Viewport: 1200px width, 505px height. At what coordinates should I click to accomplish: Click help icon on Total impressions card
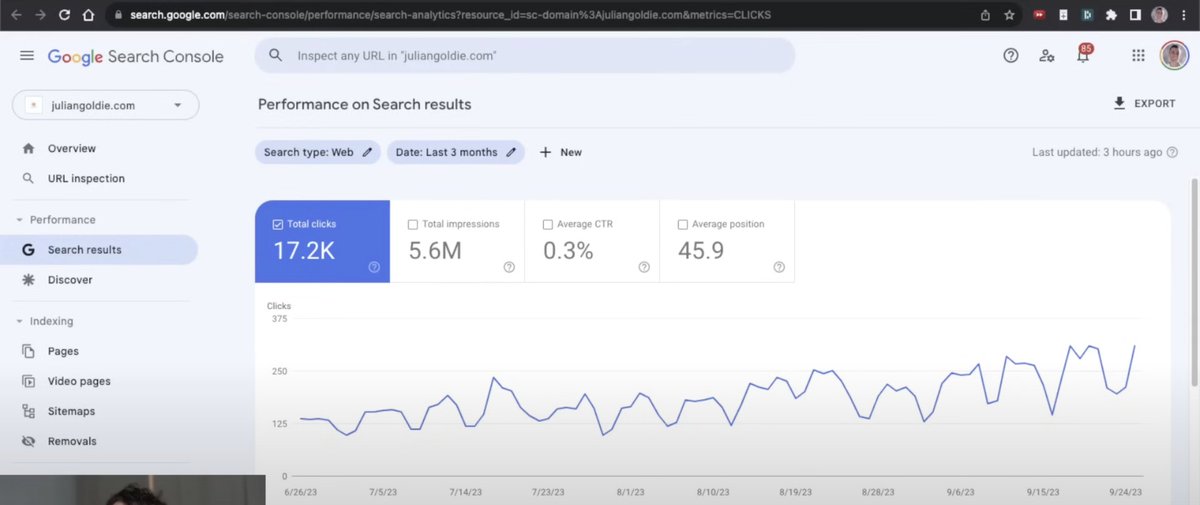click(509, 267)
